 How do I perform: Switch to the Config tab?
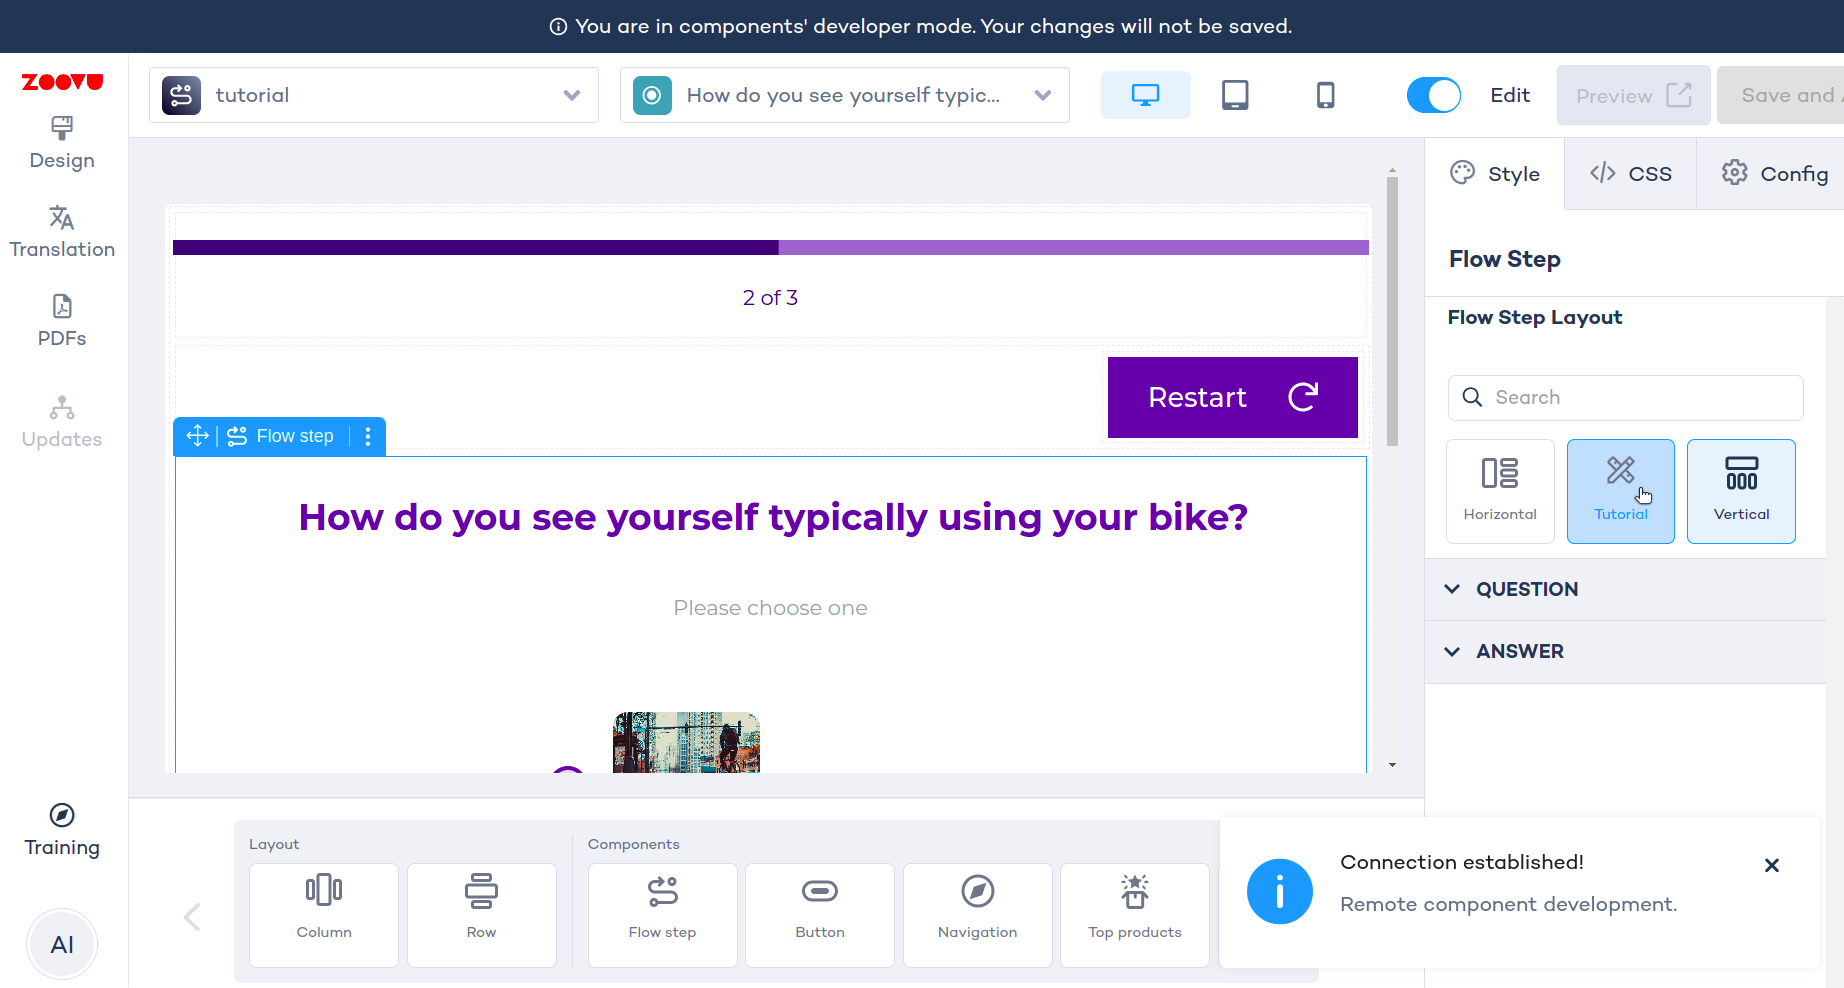[1774, 174]
